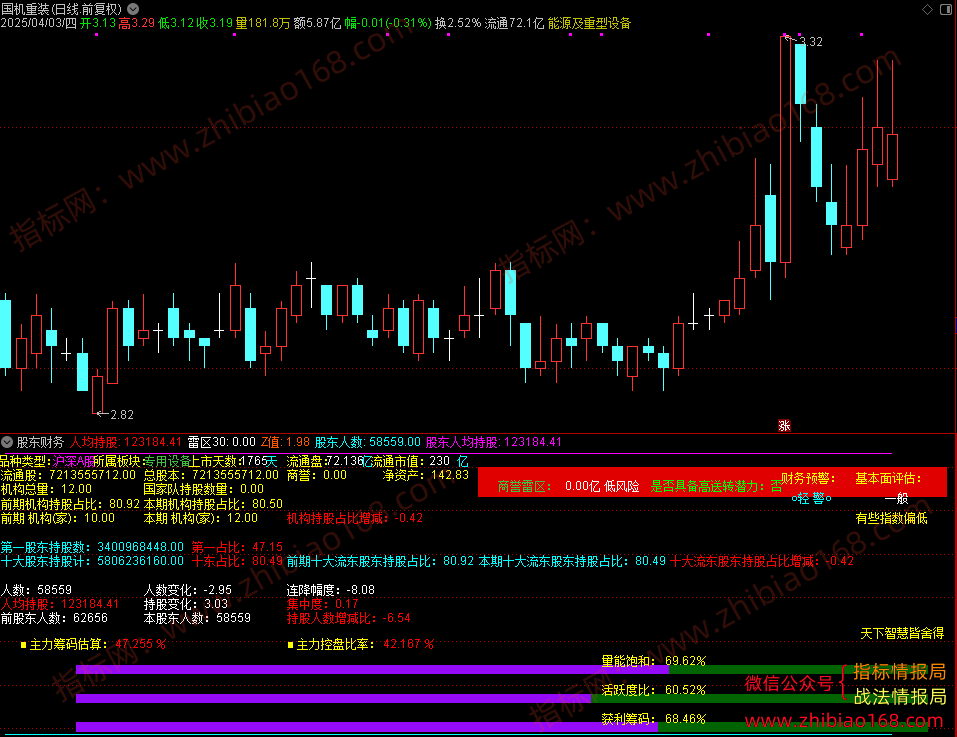The width and height of the screenshot is (957, 737).
Task: Click the 专用设备 sector label
Action: [167, 461]
